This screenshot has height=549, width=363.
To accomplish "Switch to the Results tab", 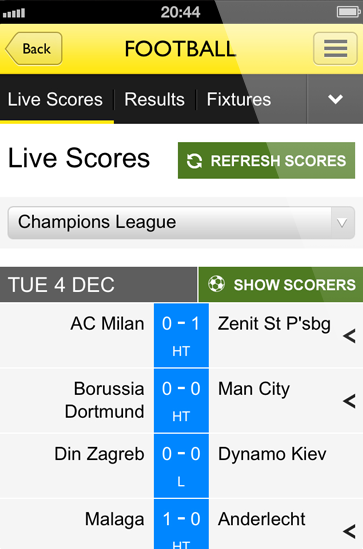I will tap(154, 99).
